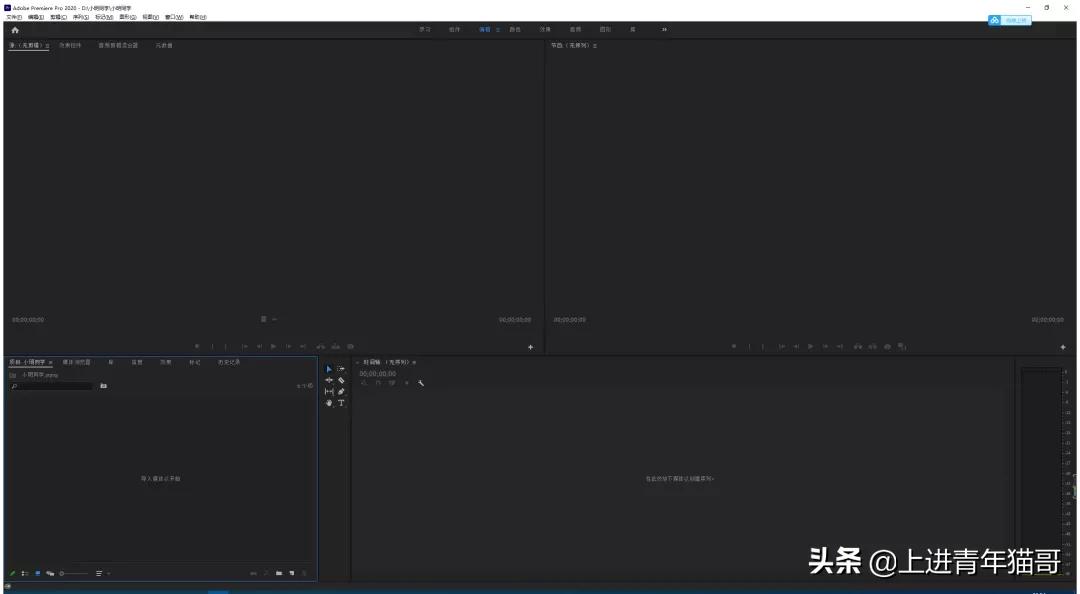
Task: Select the Hand tool
Action: 328,402
